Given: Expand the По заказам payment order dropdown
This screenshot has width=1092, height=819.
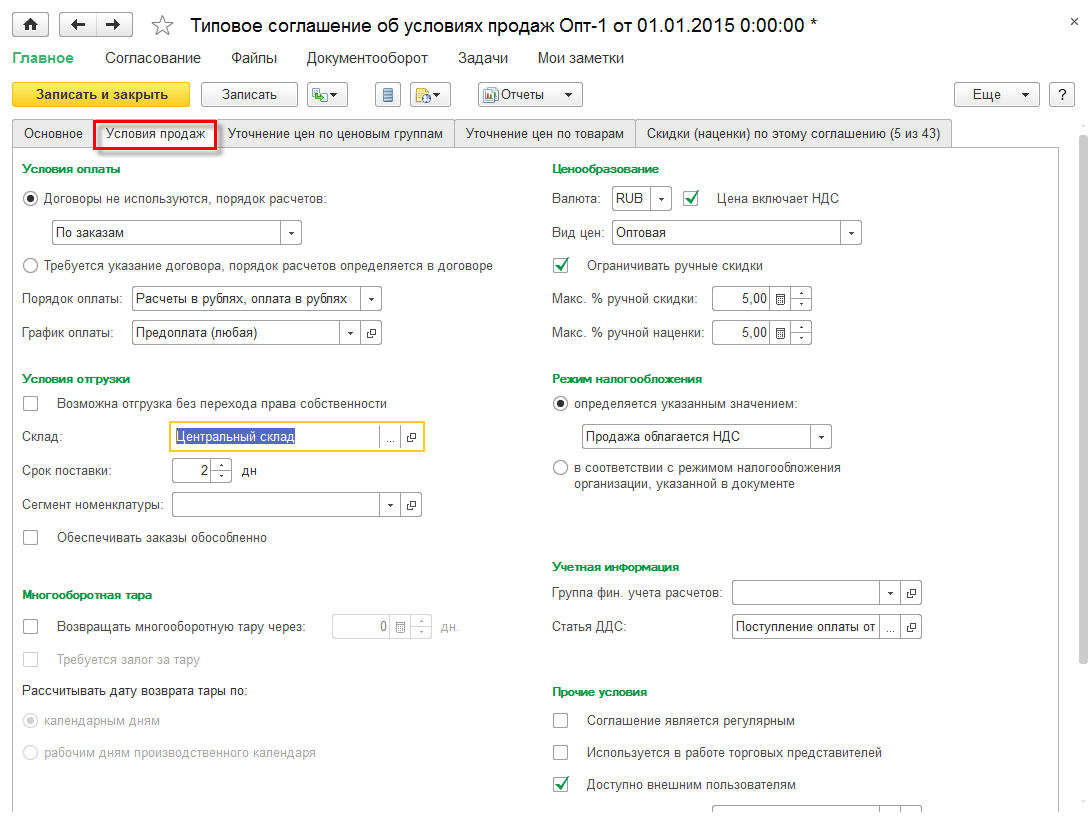Looking at the screenshot, I should [291, 233].
